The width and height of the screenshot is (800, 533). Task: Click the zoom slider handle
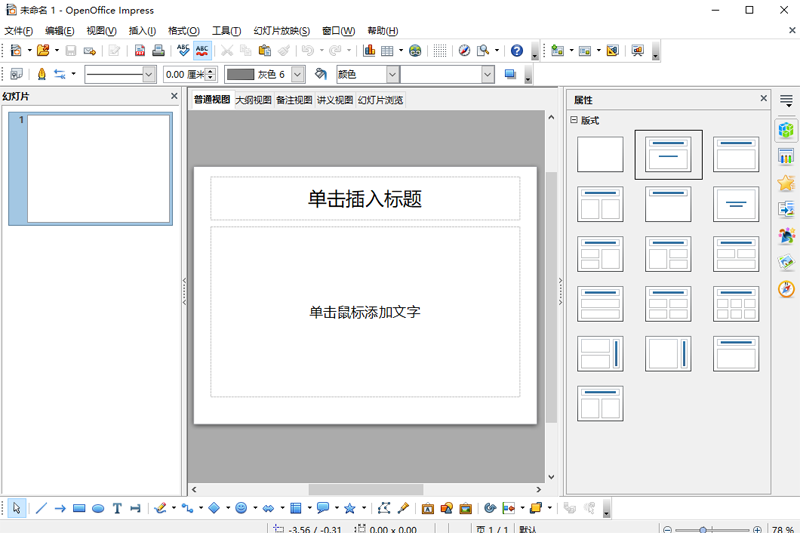[x=703, y=530]
